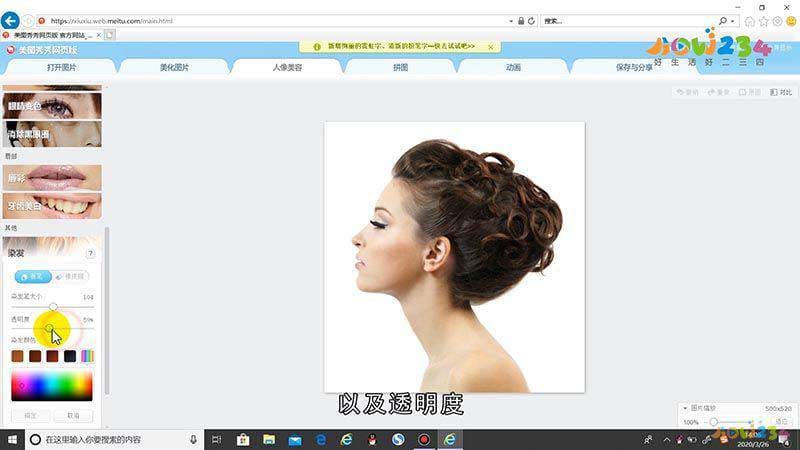Pick the light brown hair color swatch
This screenshot has height=450, width=800.
(17, 356)
